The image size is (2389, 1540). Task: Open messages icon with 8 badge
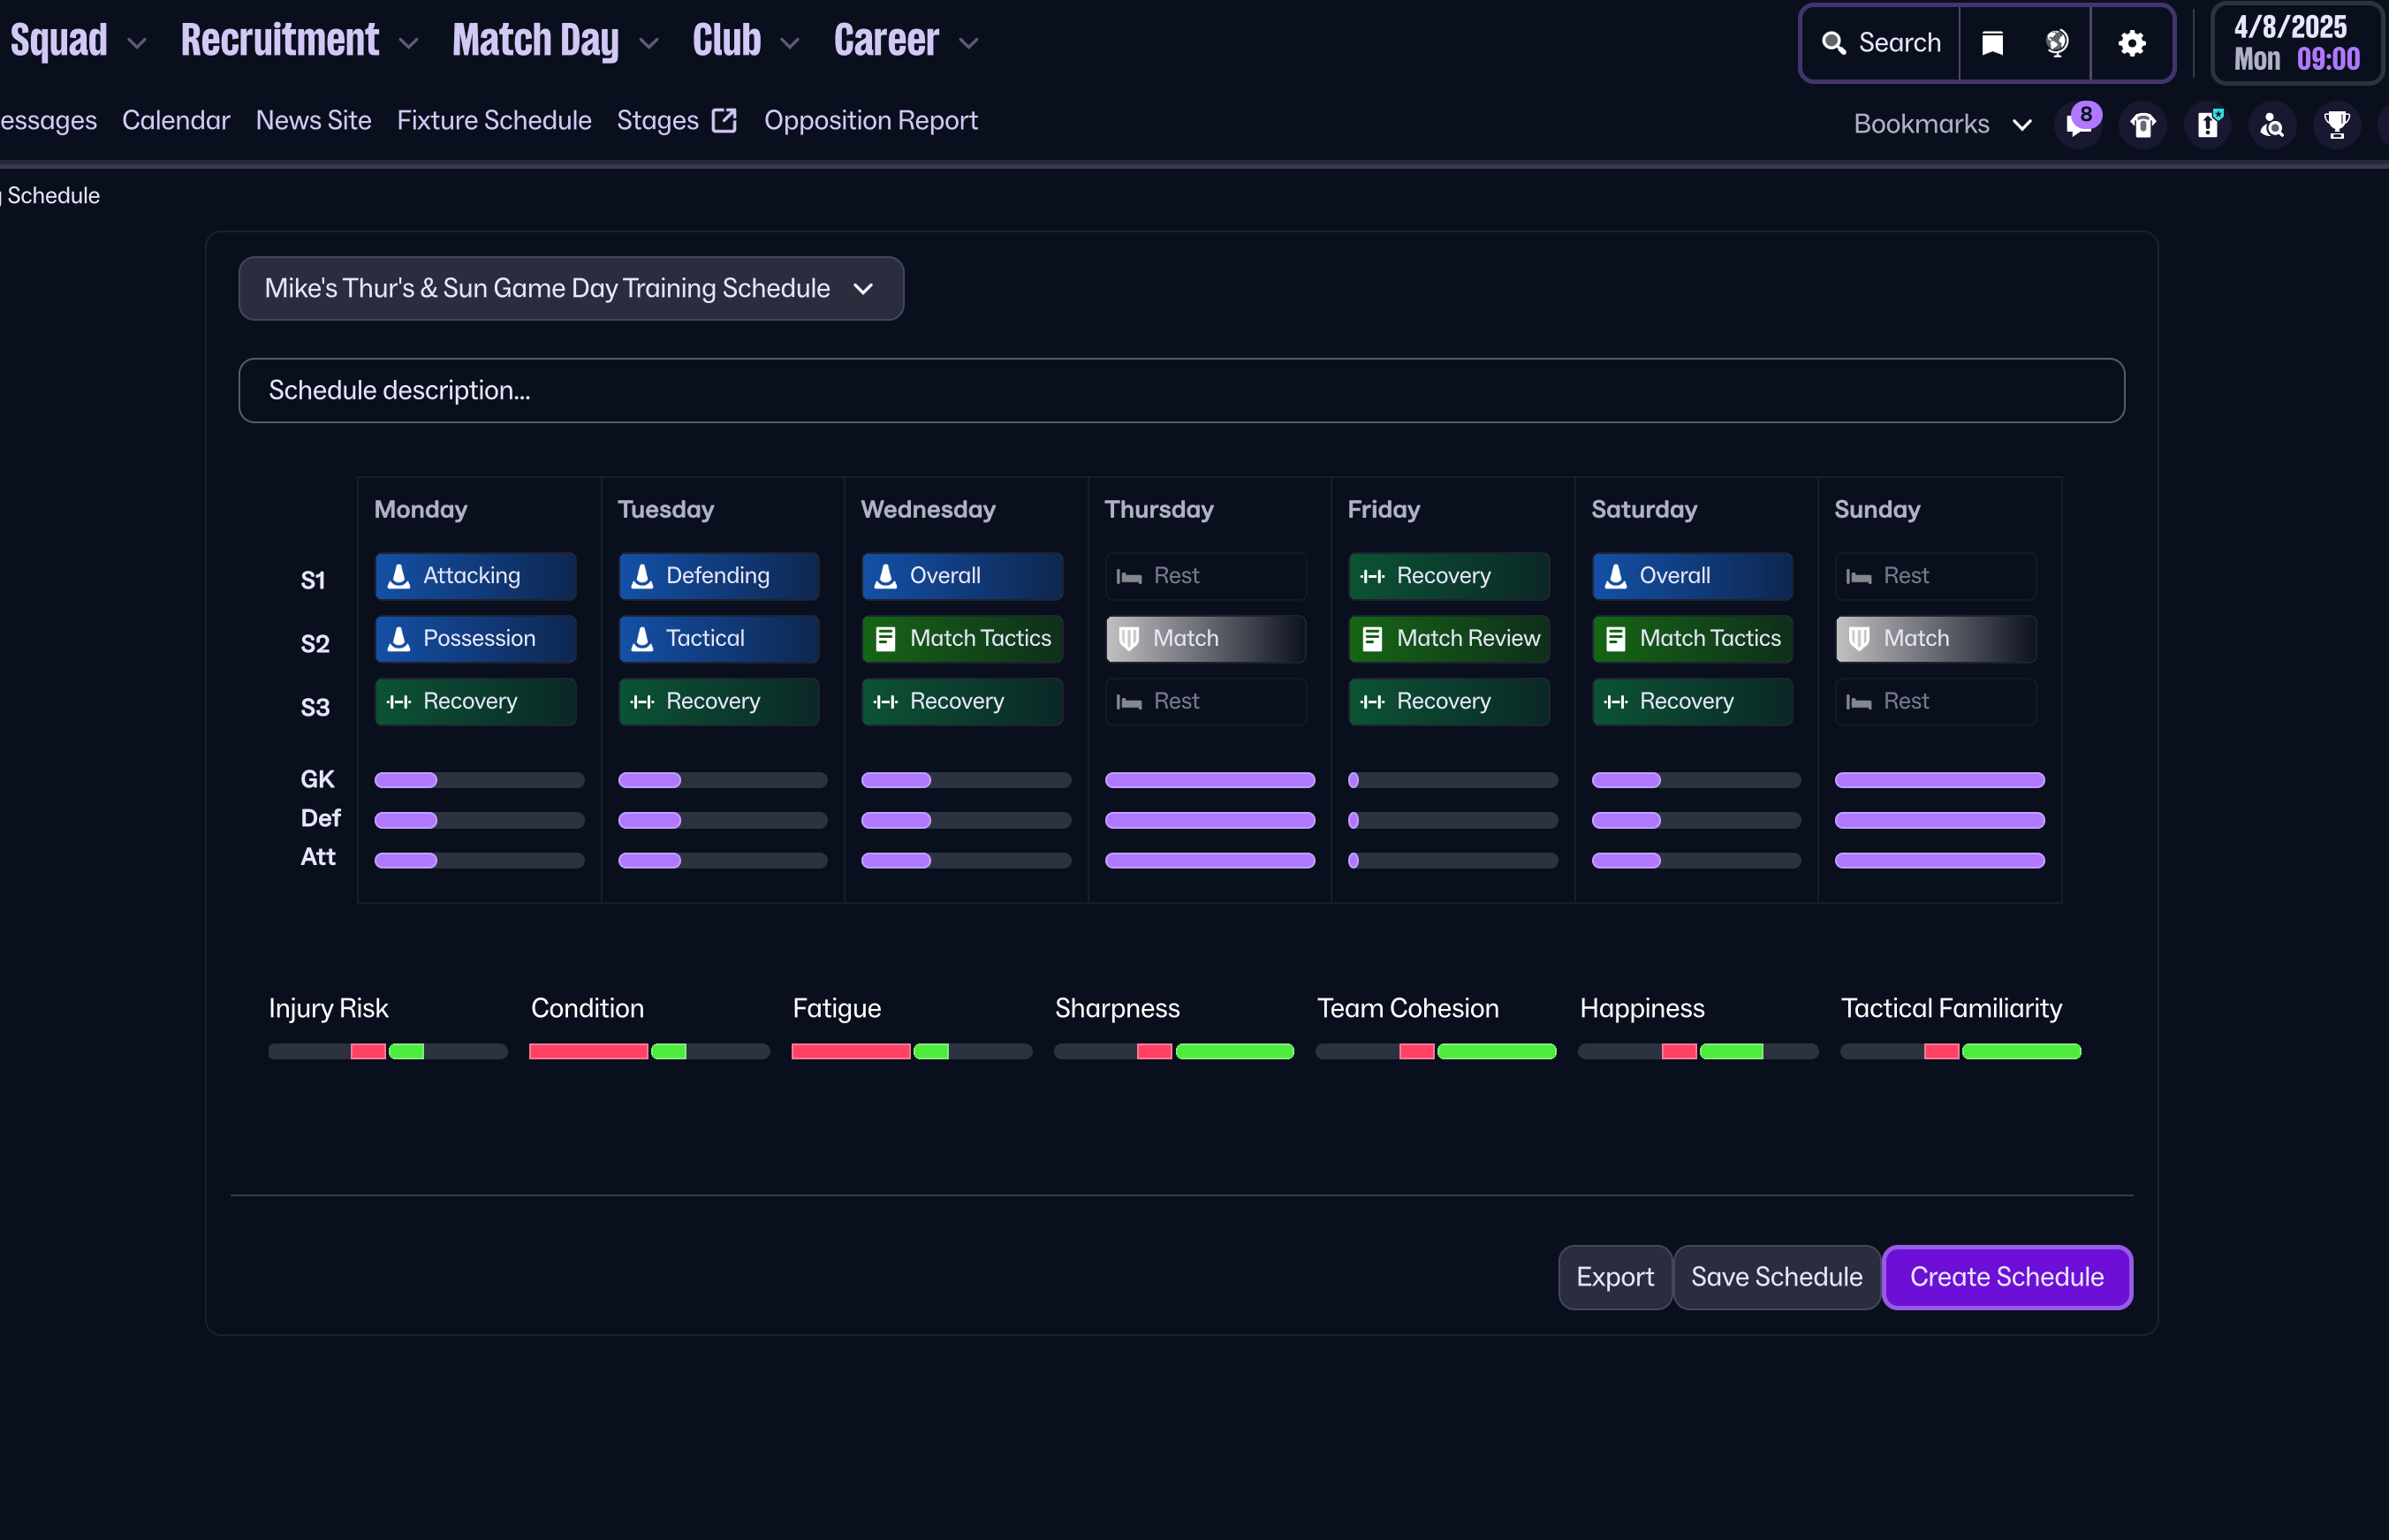2078,125
